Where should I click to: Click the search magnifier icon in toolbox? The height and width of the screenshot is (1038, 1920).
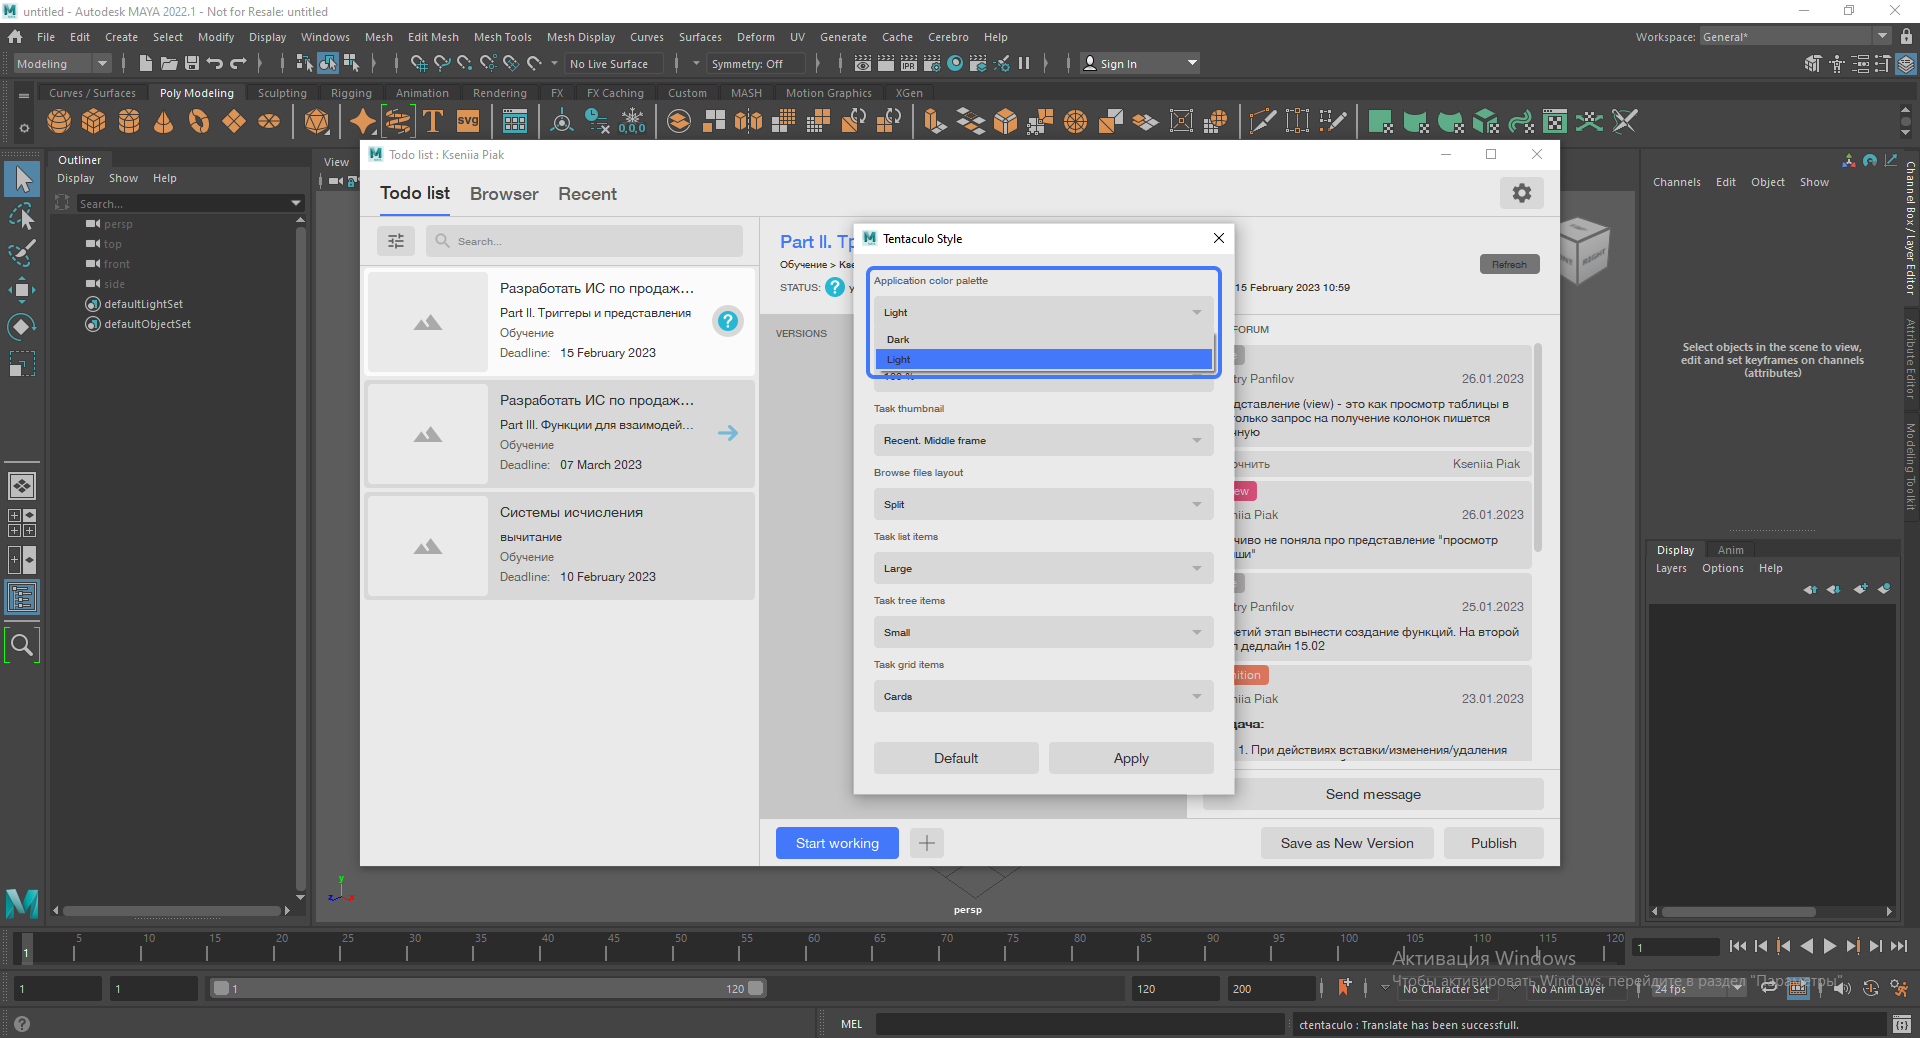click(x=22, y=645)
